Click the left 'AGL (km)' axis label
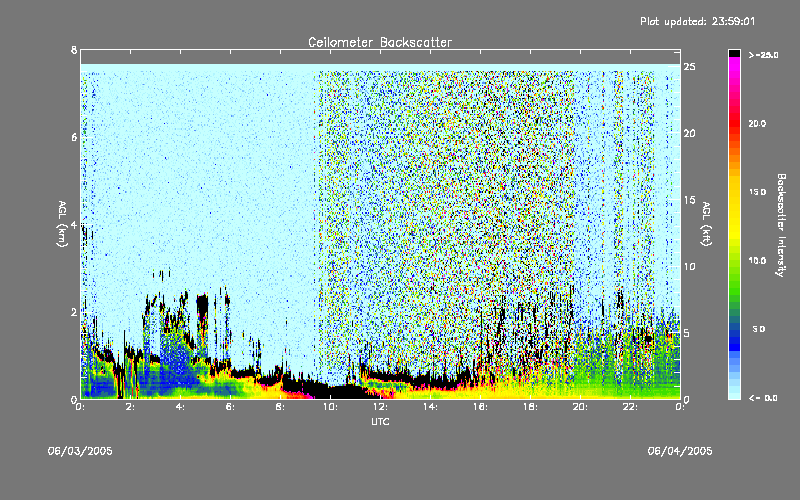The height and width of the screenshot is (500, 800). coord(62,224)
